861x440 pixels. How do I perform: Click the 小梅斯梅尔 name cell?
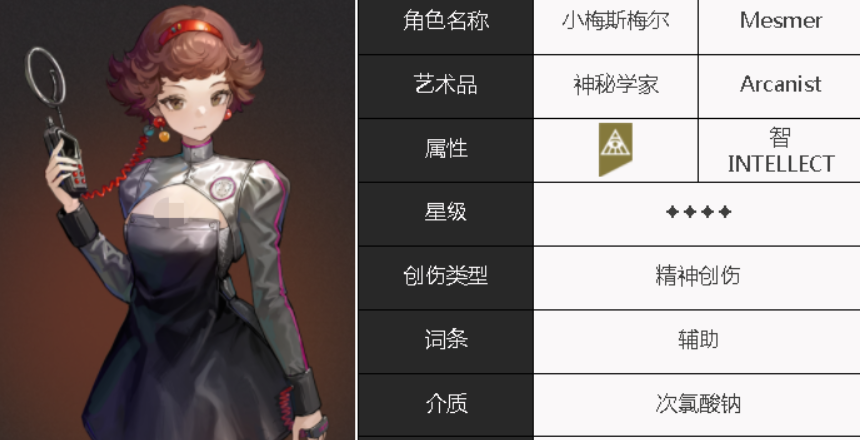(616, 26)
